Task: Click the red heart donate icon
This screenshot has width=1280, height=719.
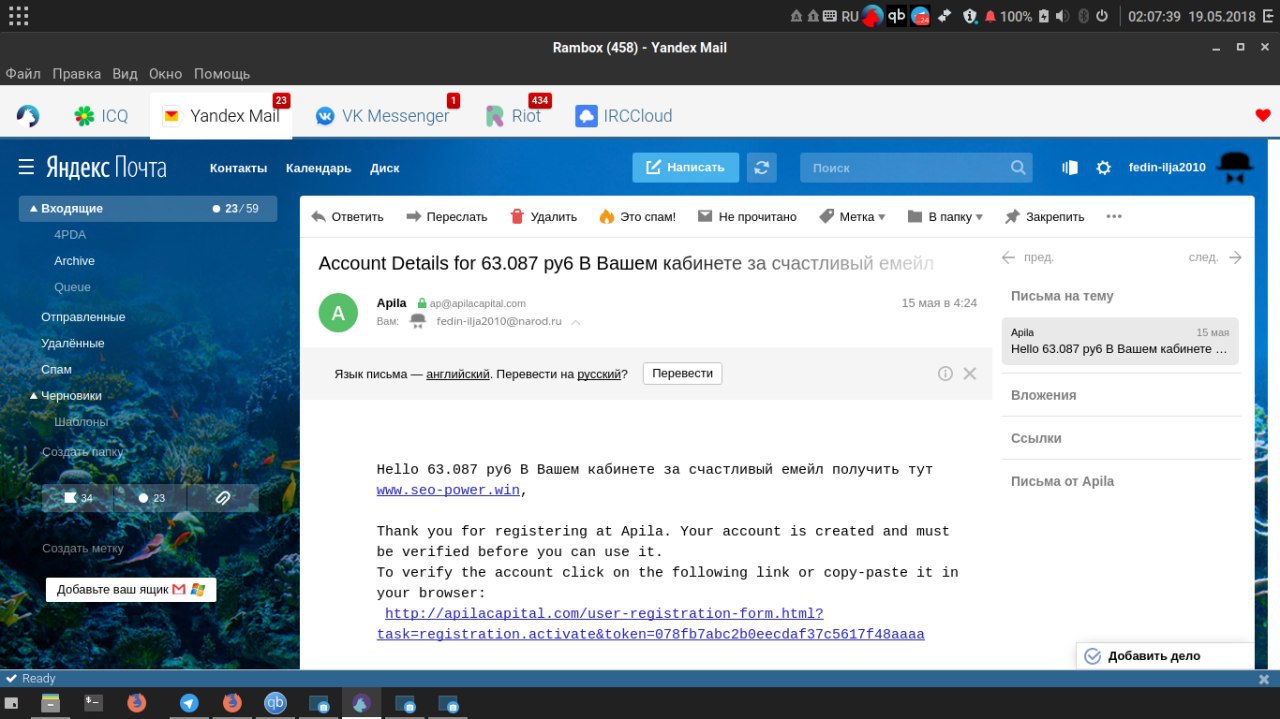Action: 1263,115
